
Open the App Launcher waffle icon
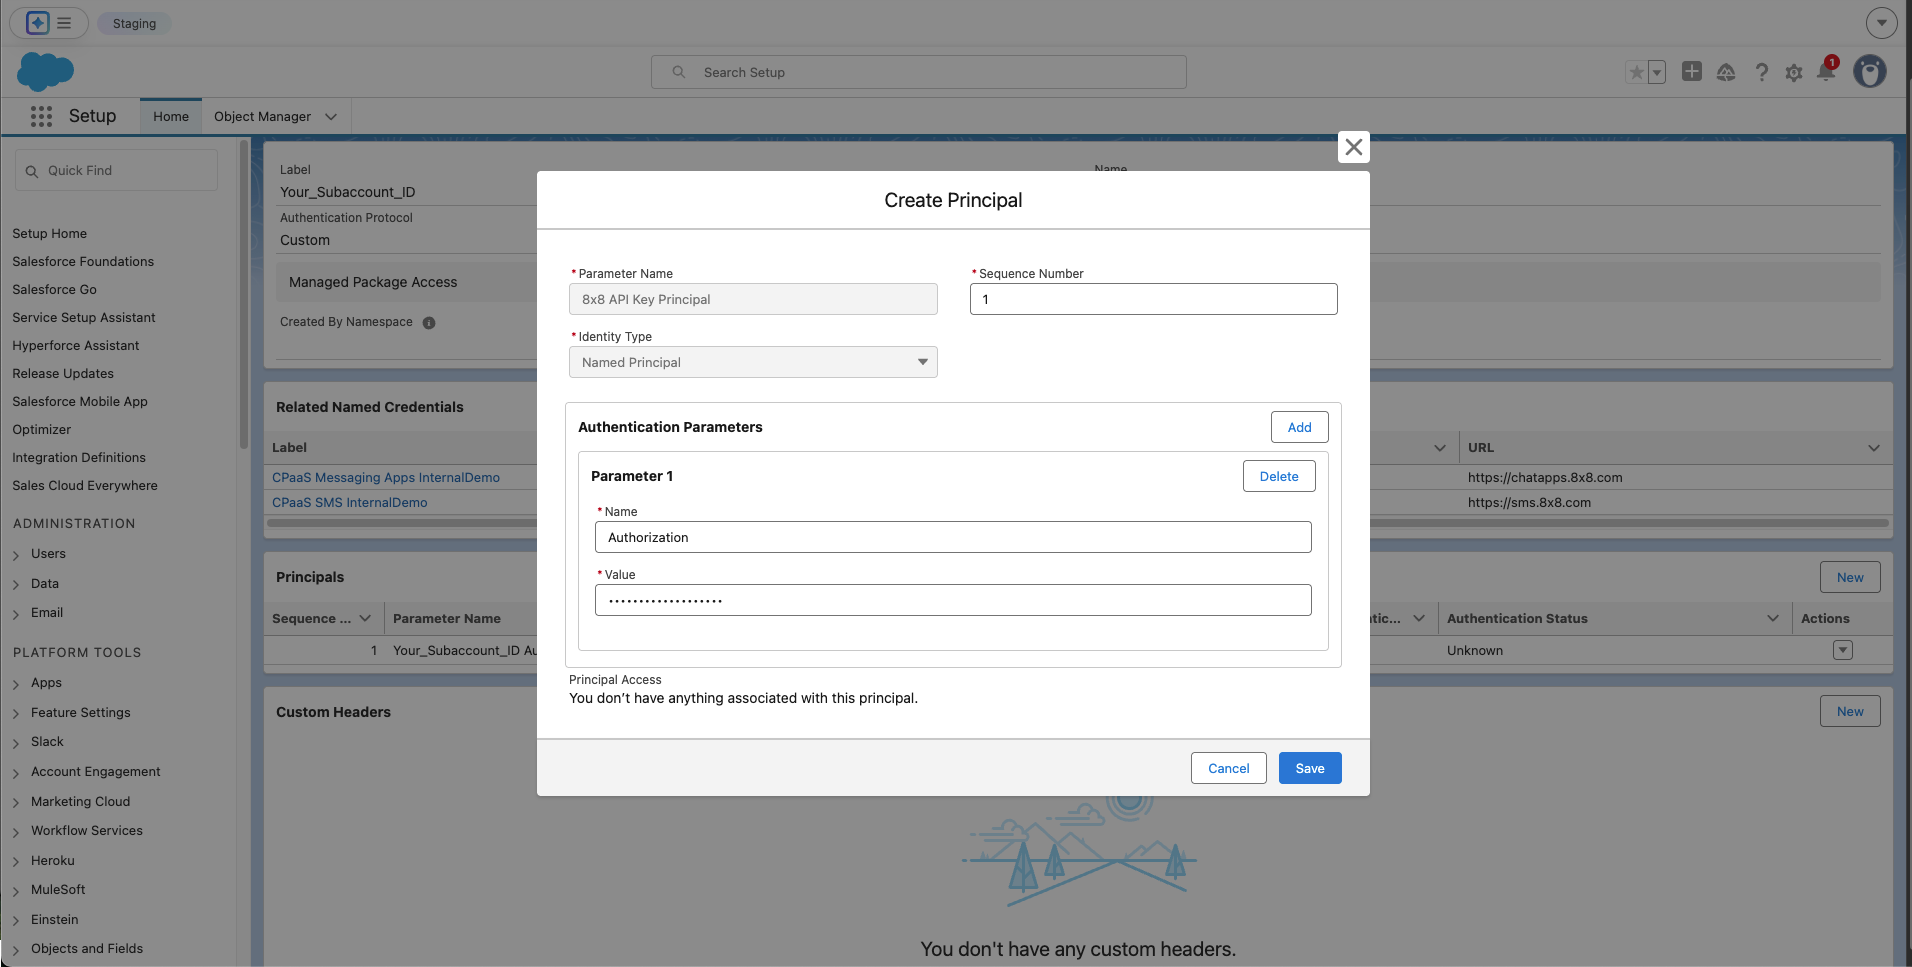(x=41, y=116)
